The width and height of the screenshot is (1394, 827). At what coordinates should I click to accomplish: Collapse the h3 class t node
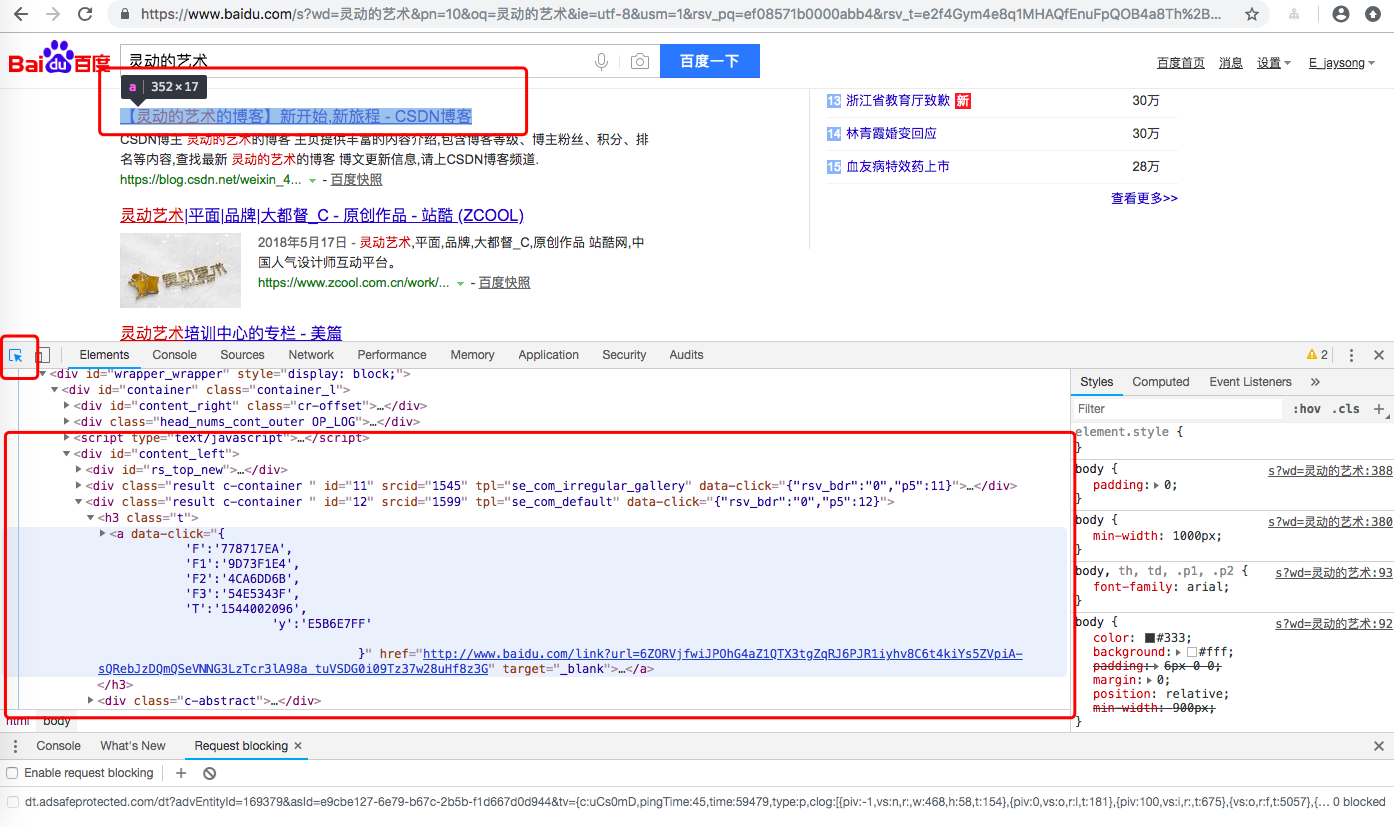pos(91,518)
